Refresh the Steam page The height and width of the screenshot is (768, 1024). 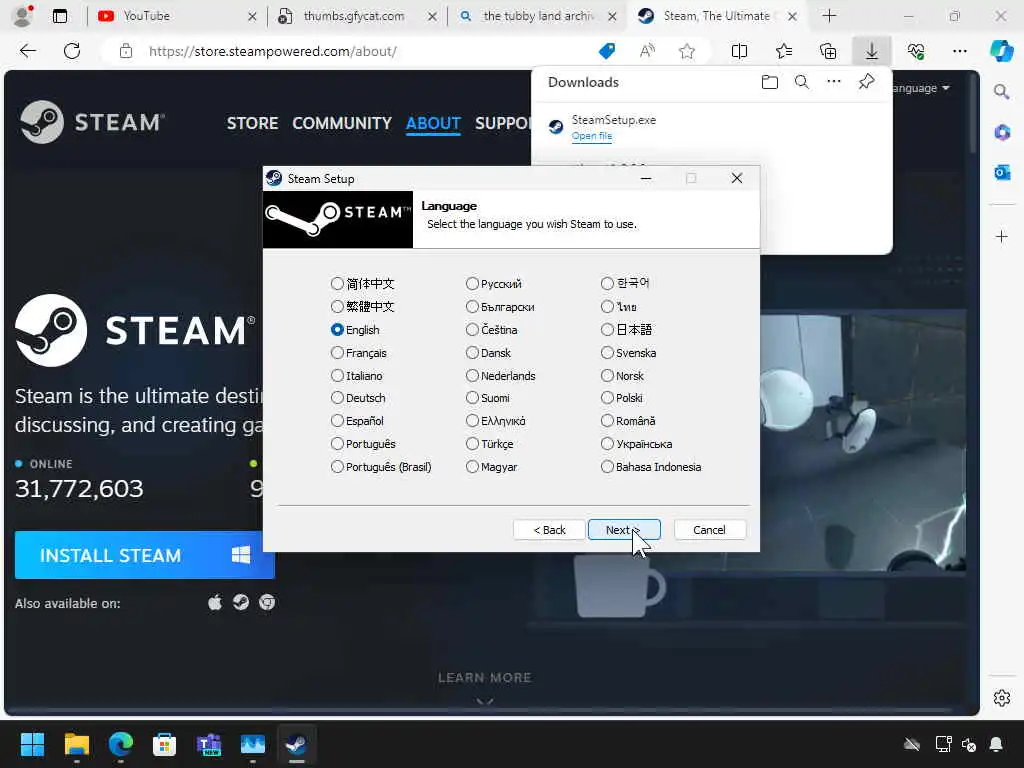[72, 51]
